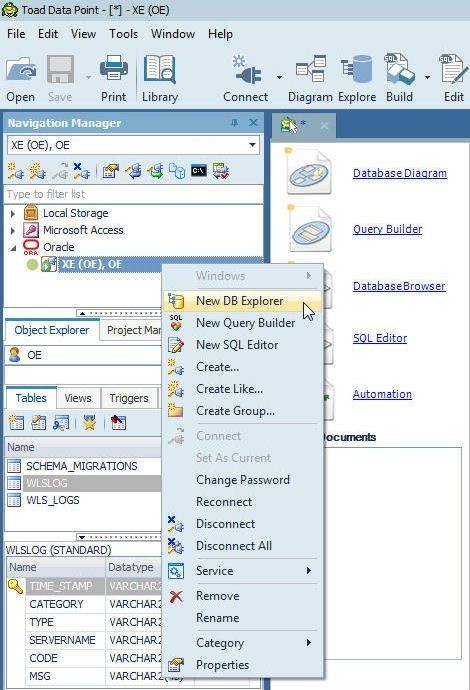Select the SCHEMA_MIGRATIONS table
Viewport: 470px width, 690px height.
point(82,466)
